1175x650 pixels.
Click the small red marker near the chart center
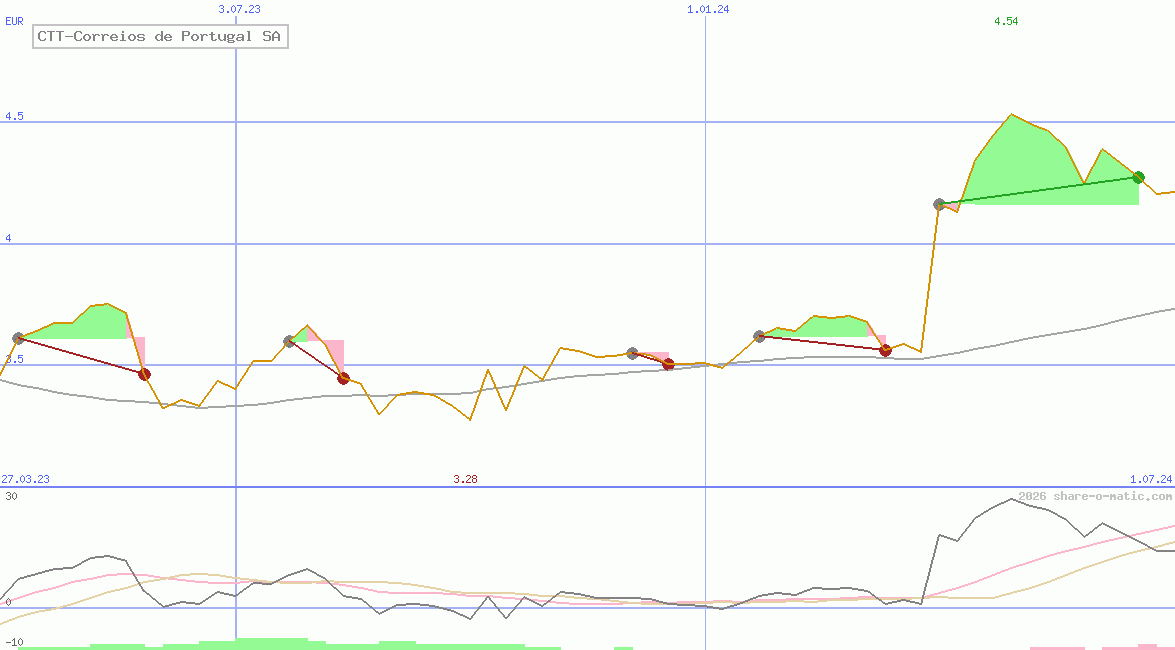[667, 365]
